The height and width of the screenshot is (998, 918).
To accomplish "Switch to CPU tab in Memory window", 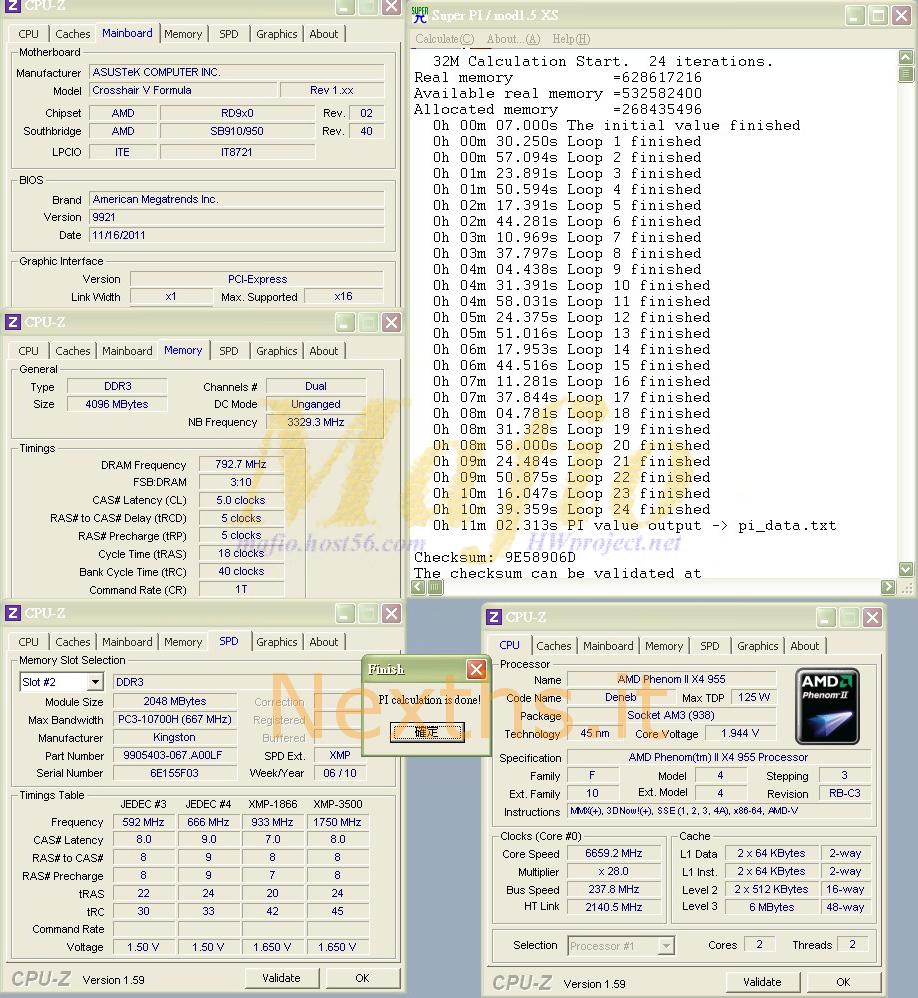I will click(x=28, y=351).
